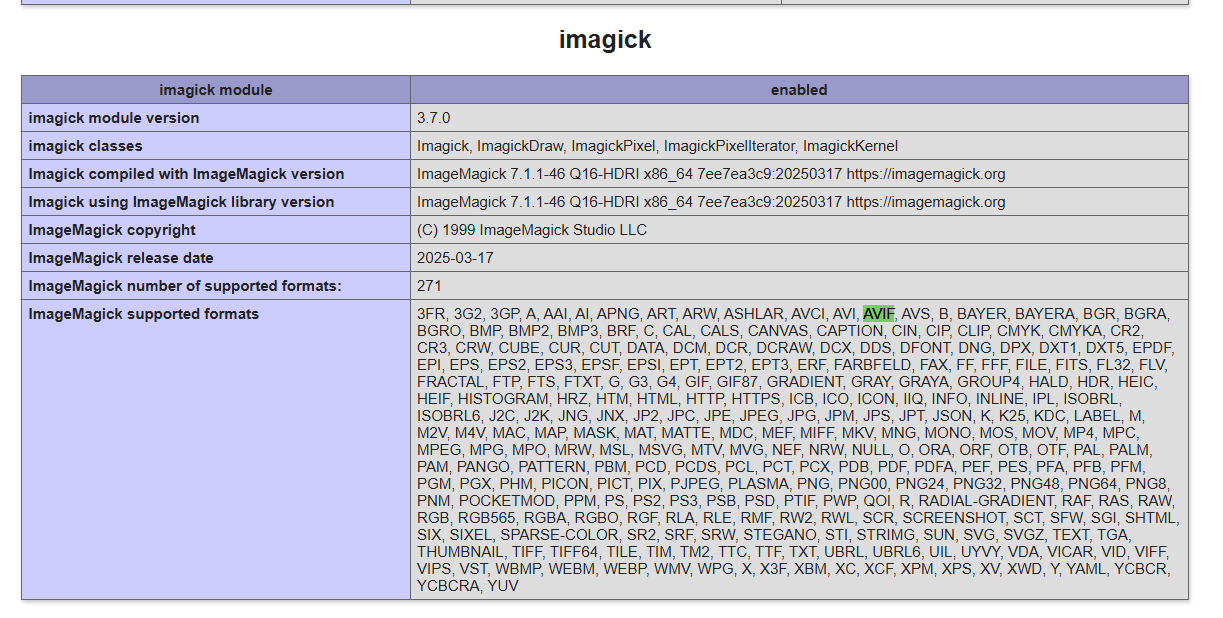The height and width of the screenshot is (618, 1223).
Task: Click 'Imagick compiled with ImageMagick version' label
Action: tap(186, 174)
